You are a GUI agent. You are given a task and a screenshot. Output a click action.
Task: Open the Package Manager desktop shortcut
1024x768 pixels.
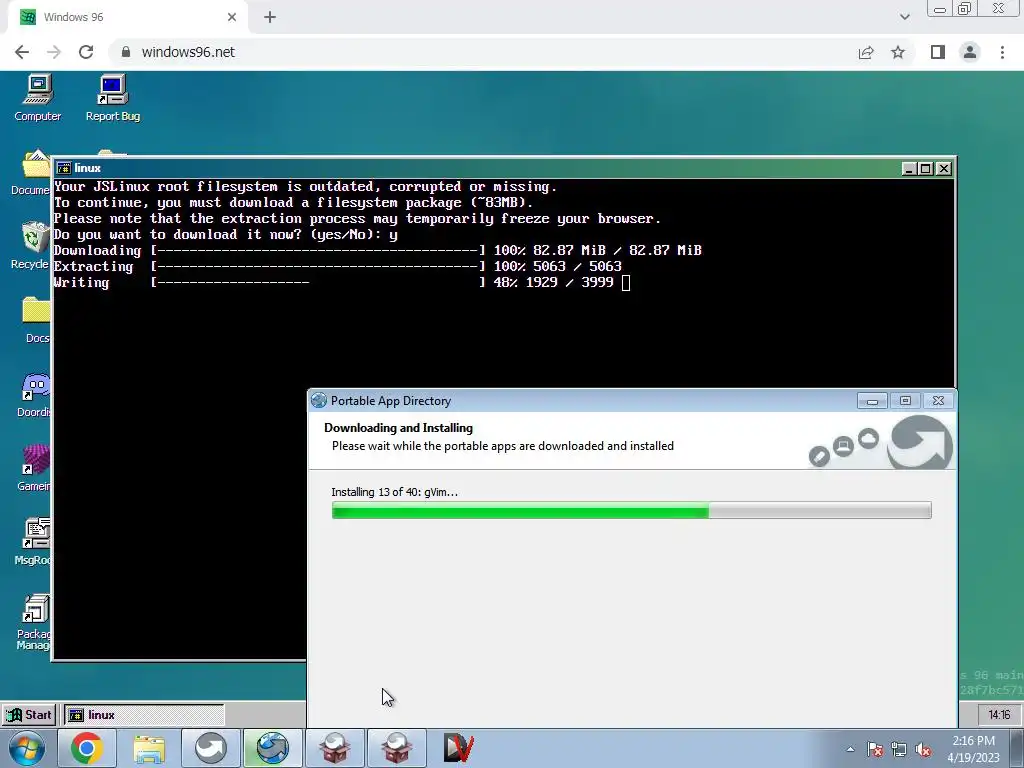point(34,622)
